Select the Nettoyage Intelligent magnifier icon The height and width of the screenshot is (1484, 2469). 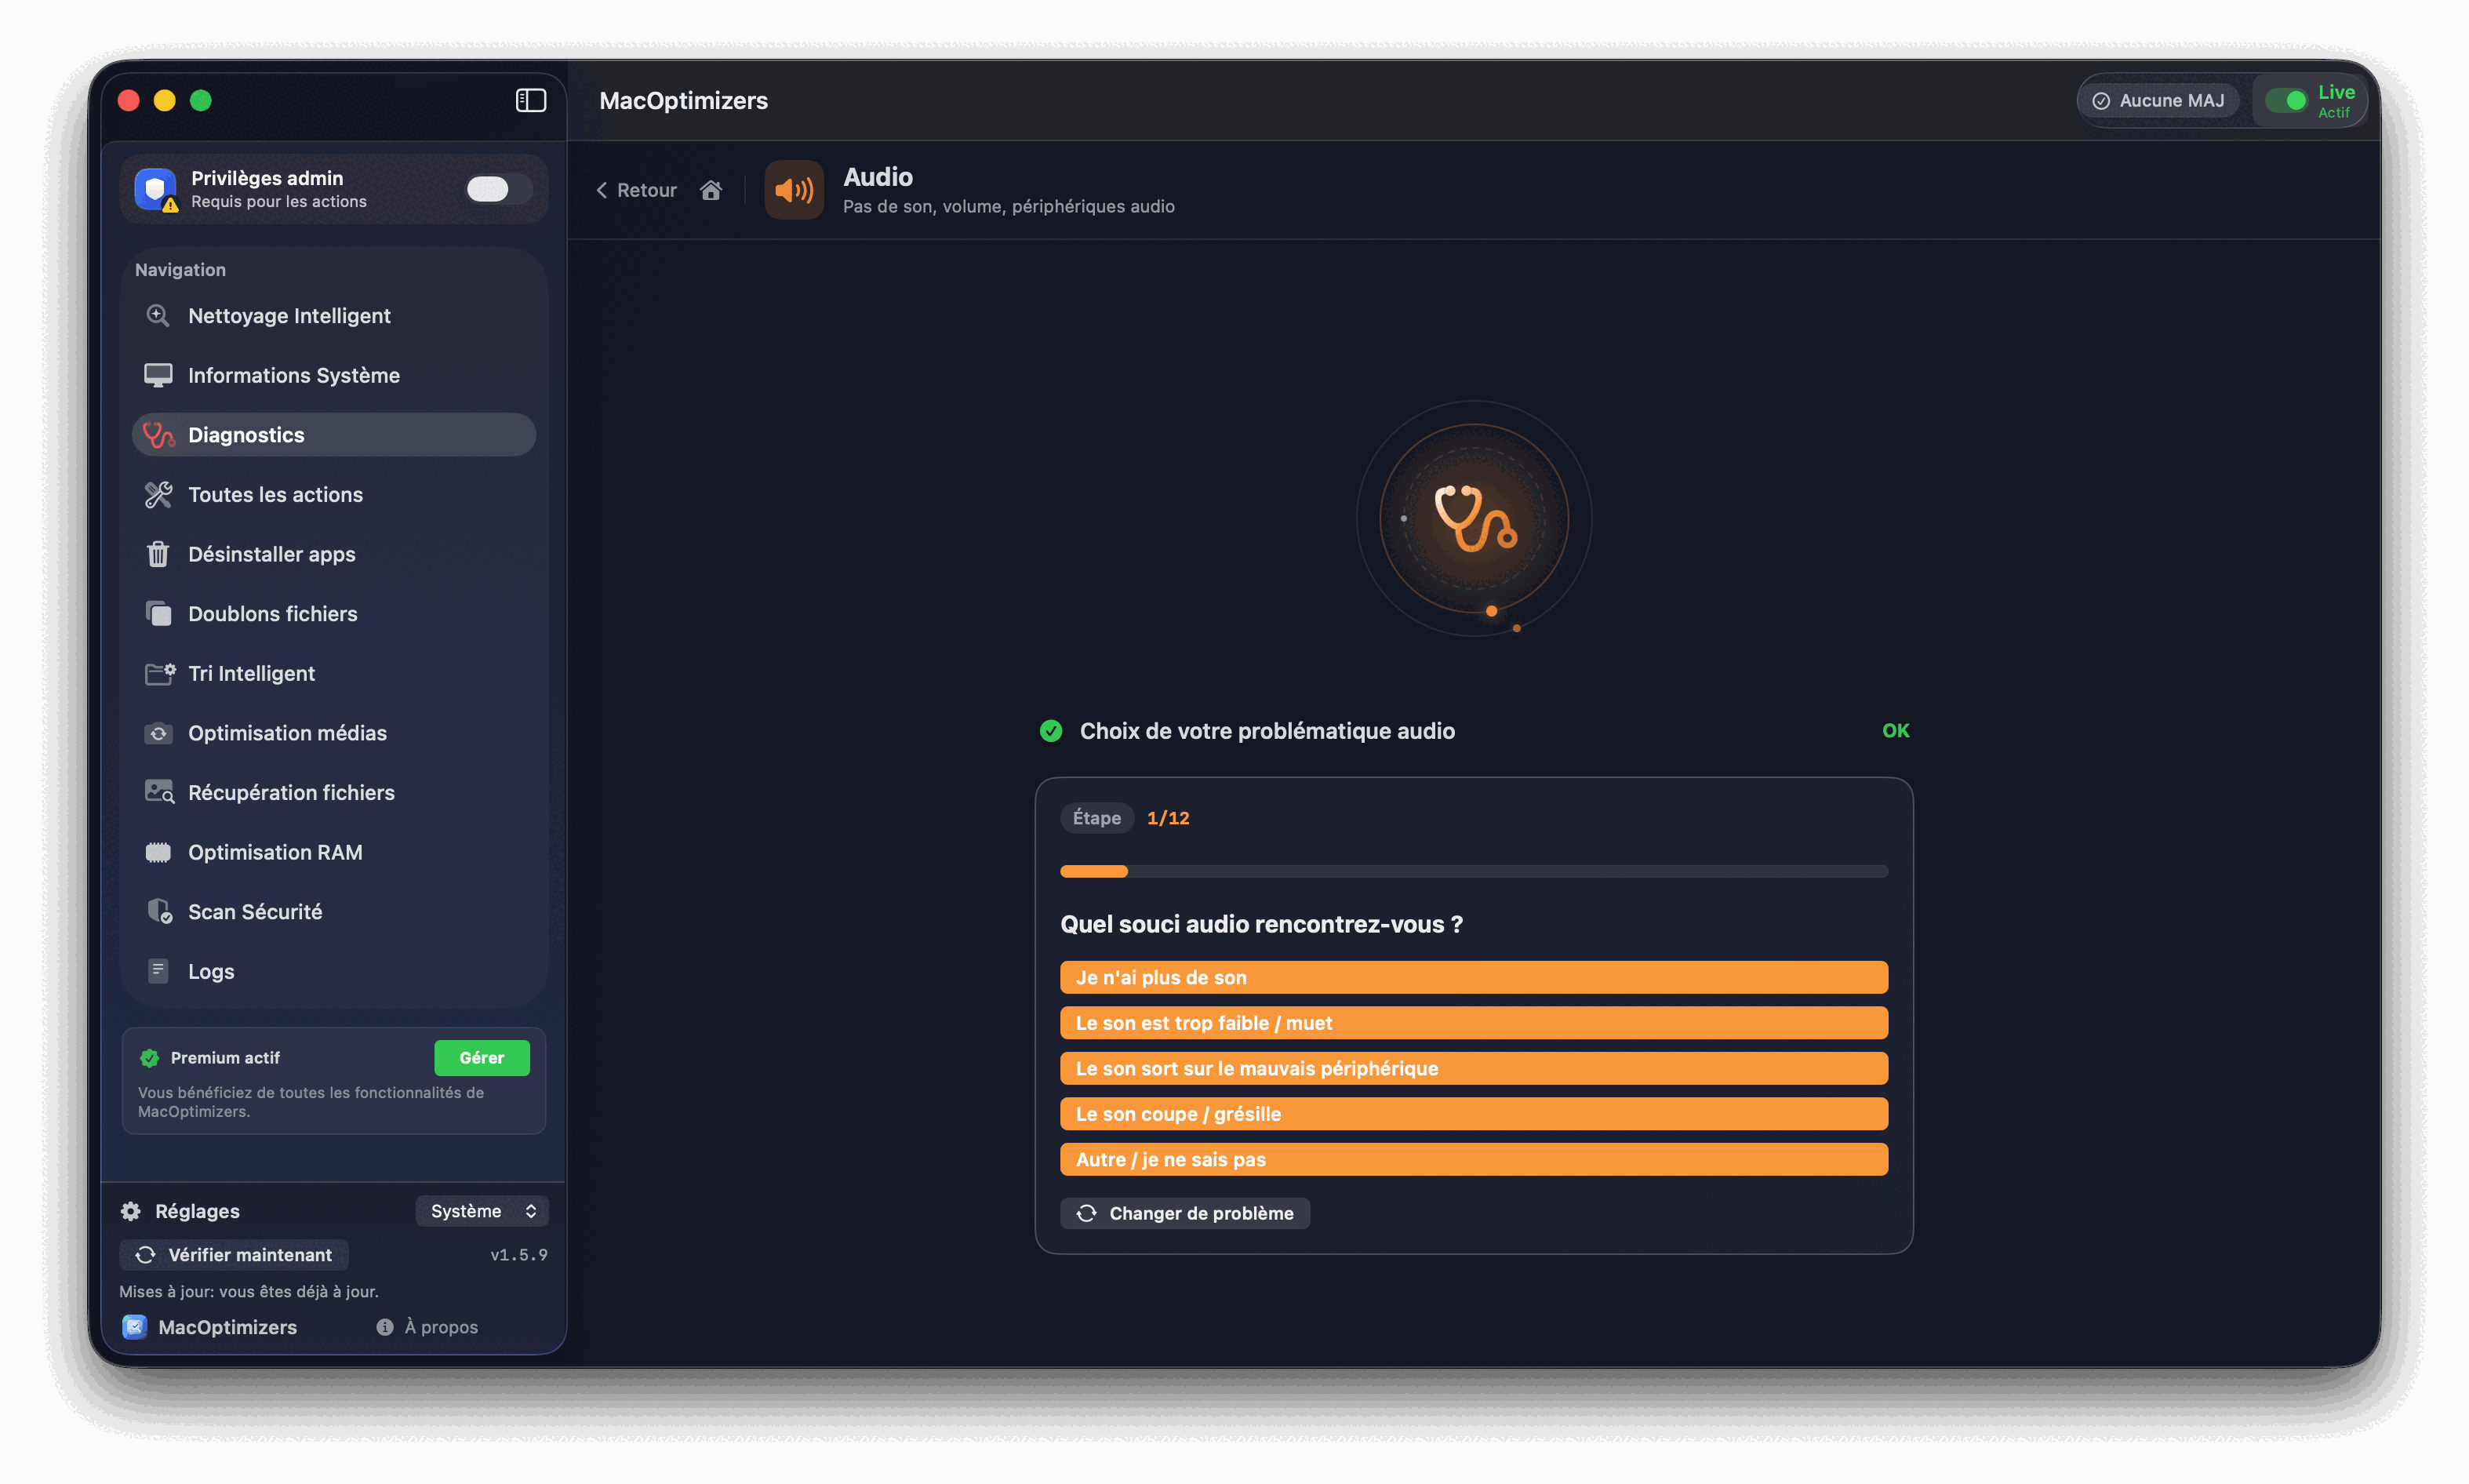coord(158,315)
